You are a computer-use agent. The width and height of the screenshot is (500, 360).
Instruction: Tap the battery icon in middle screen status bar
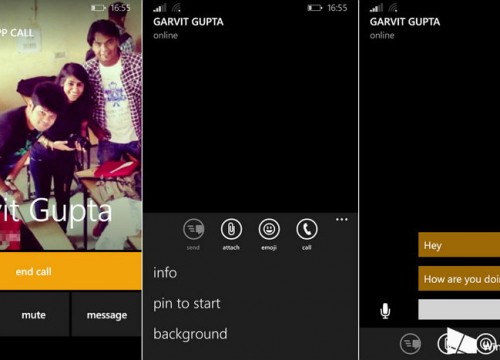pyautogui.click(x=314, y=8)
